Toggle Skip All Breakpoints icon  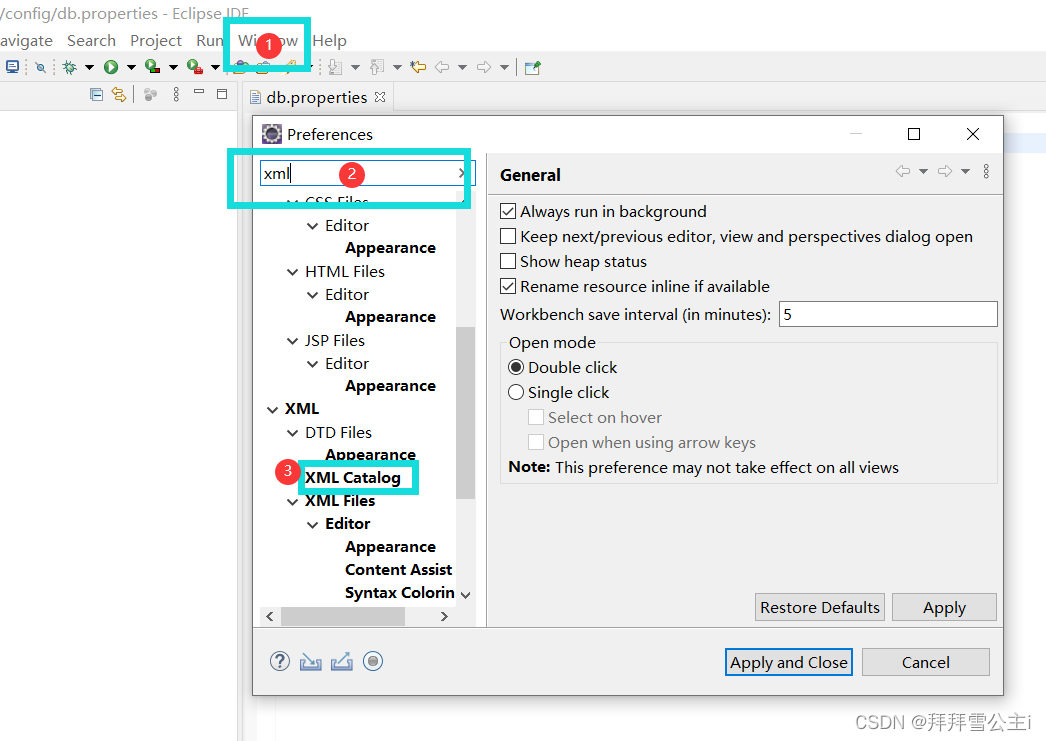41,67
